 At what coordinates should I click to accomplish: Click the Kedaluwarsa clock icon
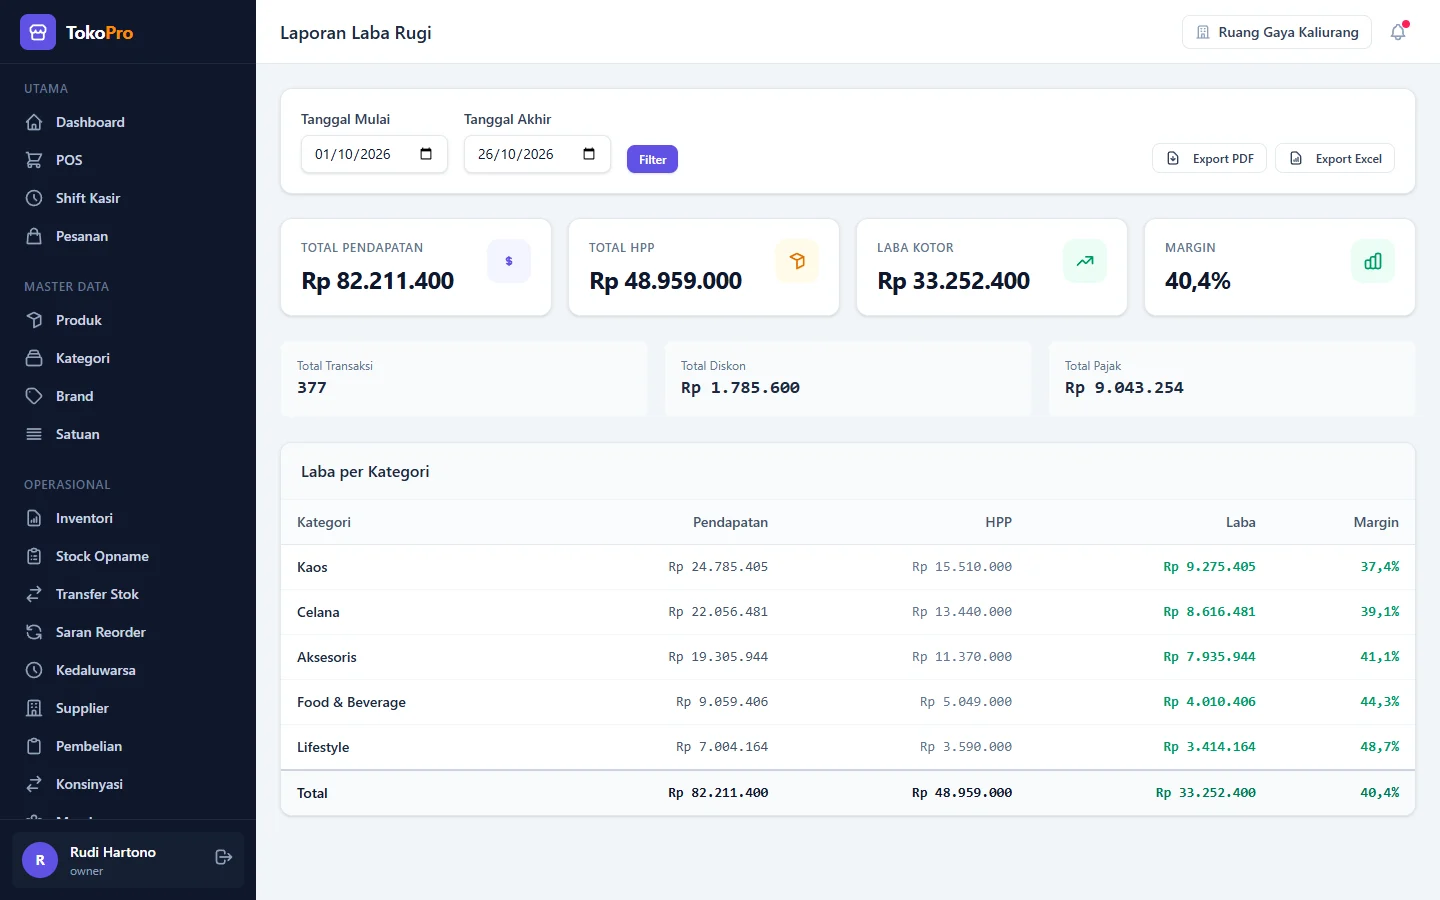(34, 670)
